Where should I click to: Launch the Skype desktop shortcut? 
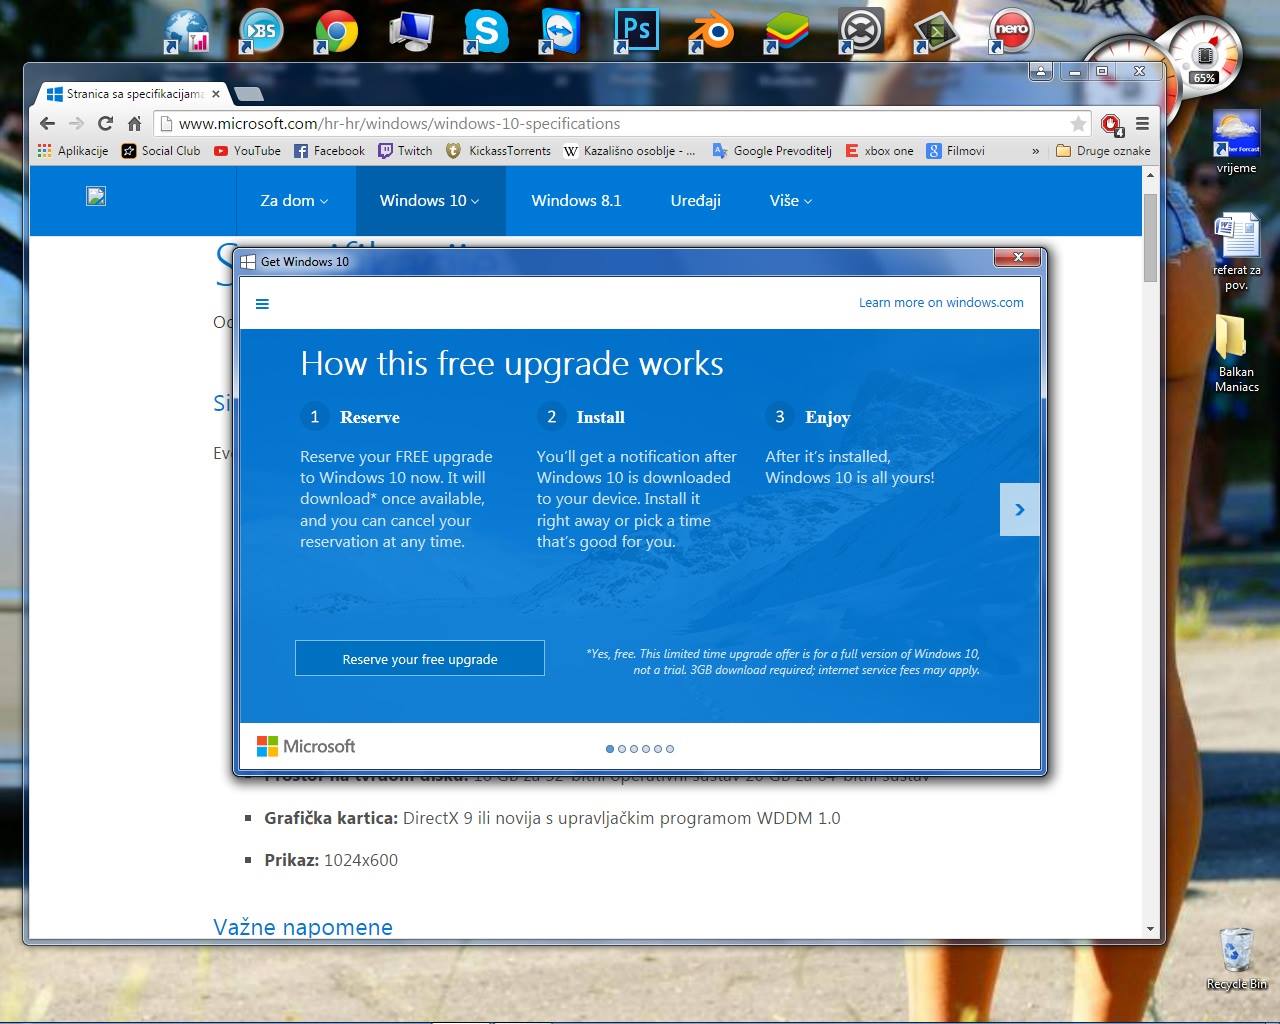tap(486, 32)
